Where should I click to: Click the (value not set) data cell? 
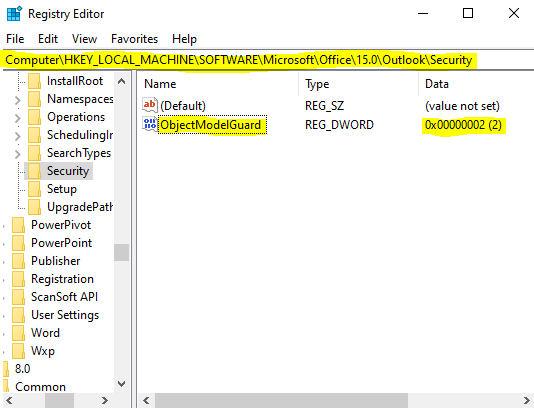[462, 106]
